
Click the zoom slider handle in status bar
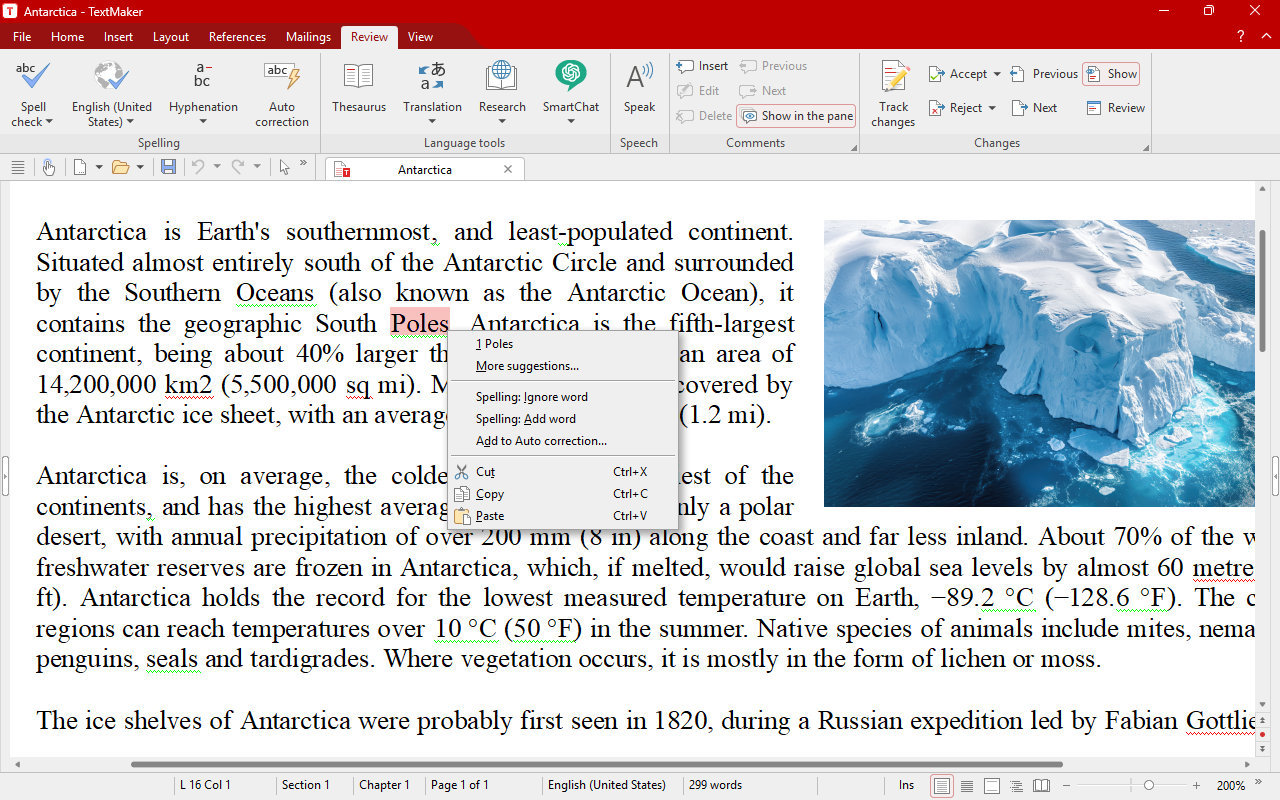(1149, 785)
